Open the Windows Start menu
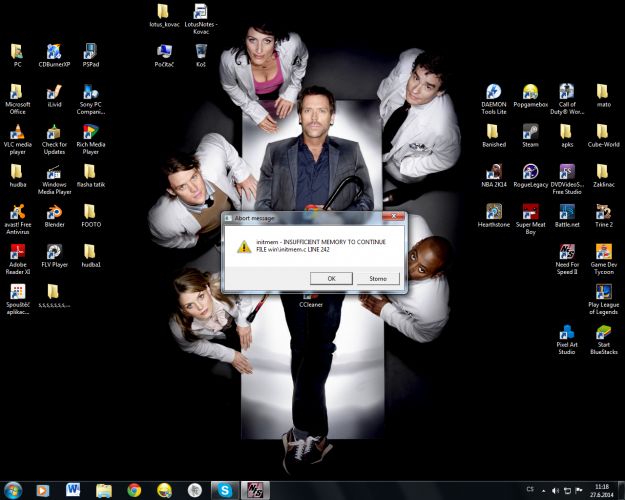Image resolution: width=625 pixels, height=500 pixels. coord(13,490)
